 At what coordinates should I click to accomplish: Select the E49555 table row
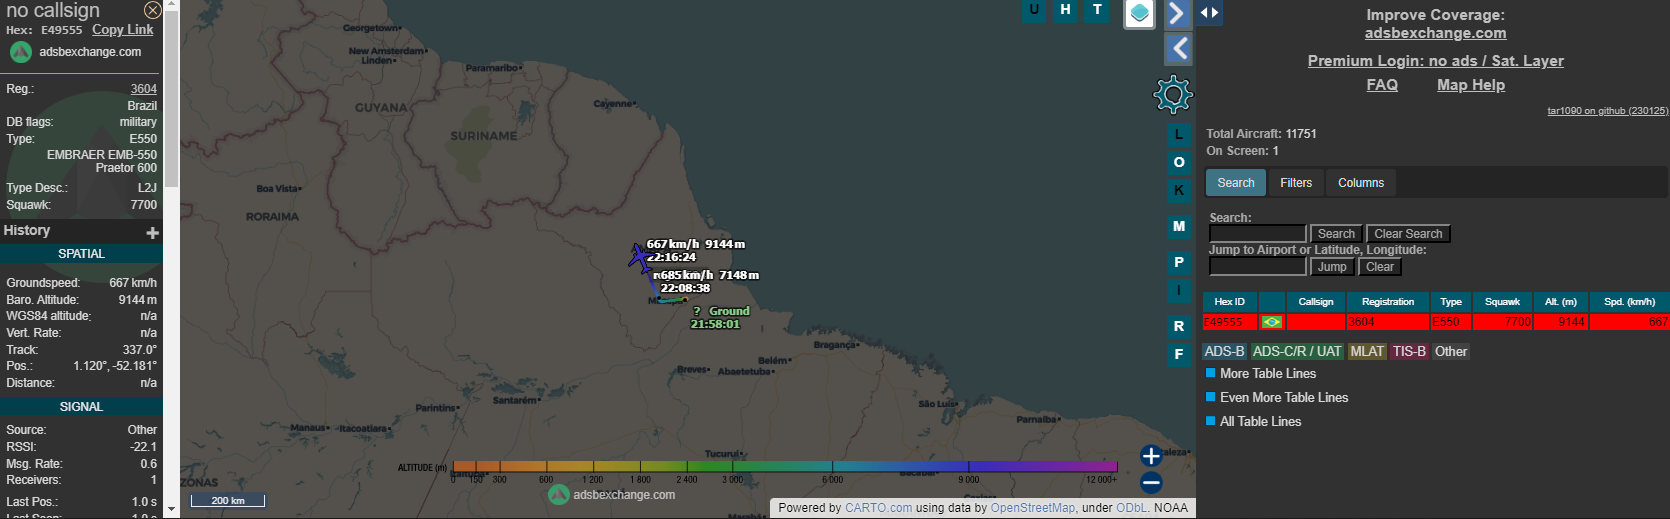click(x=1436, y=322)
